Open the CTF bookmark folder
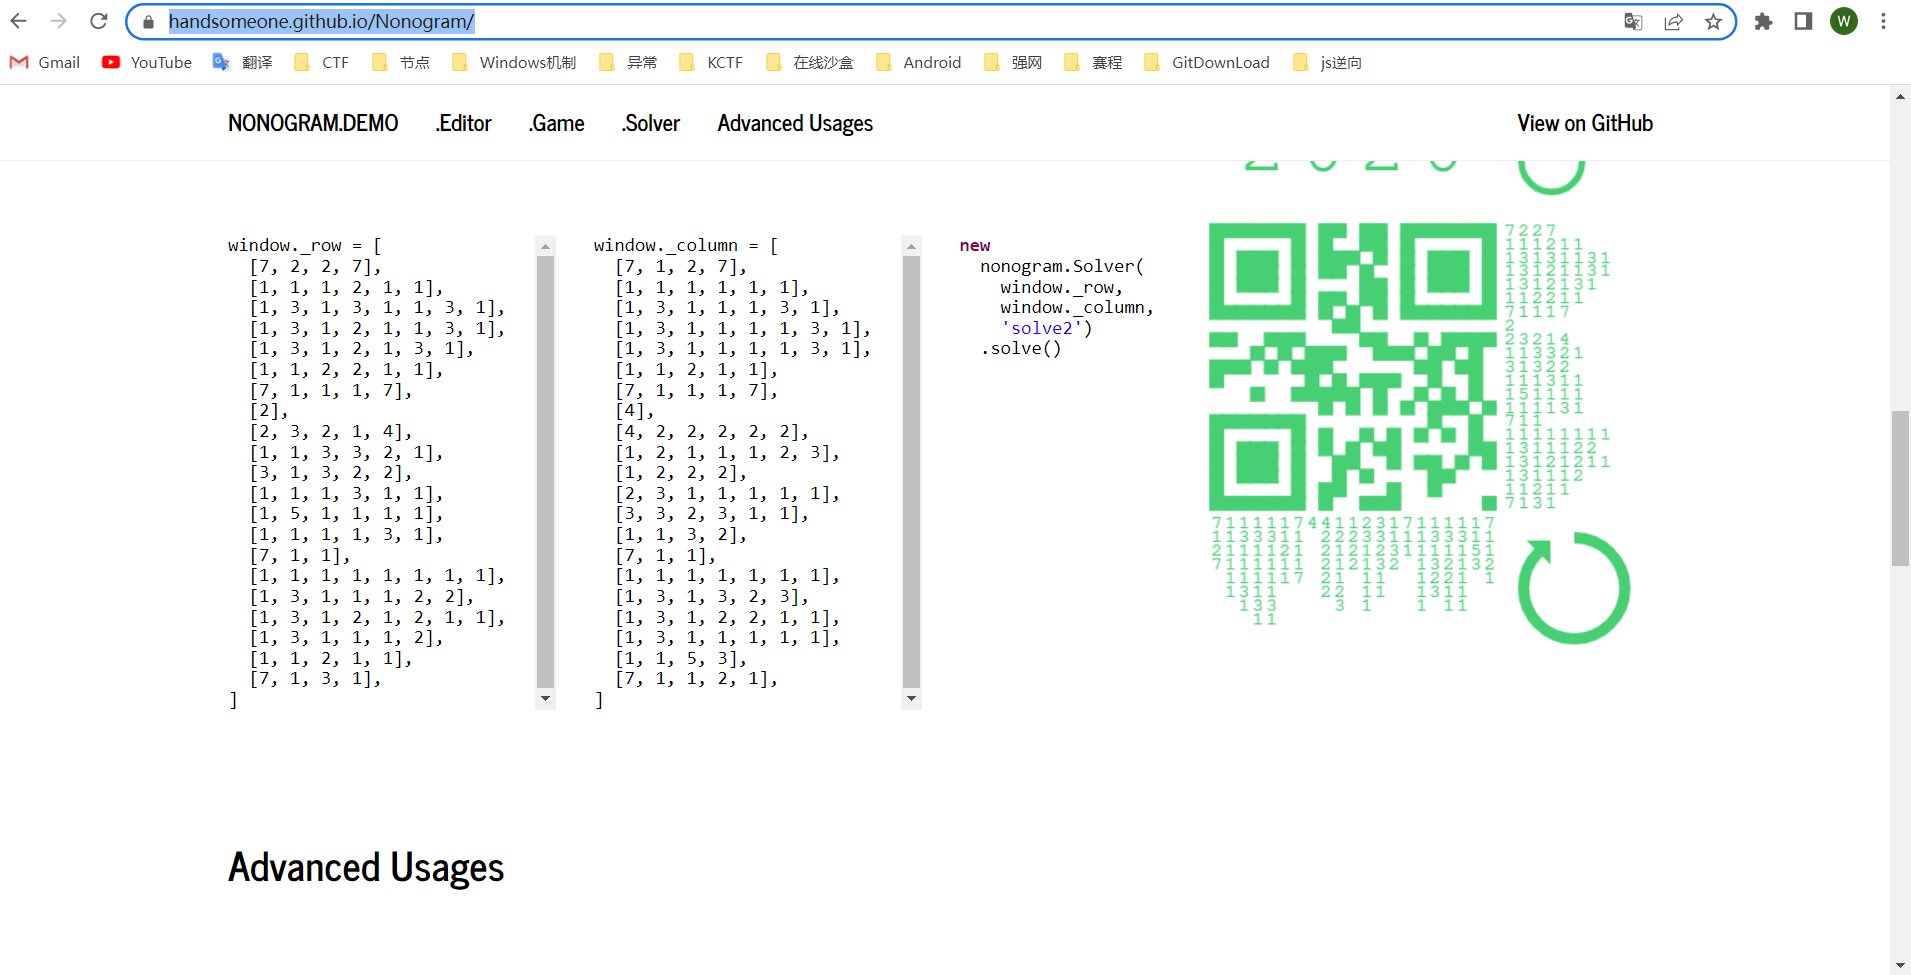 click(321, 62)
